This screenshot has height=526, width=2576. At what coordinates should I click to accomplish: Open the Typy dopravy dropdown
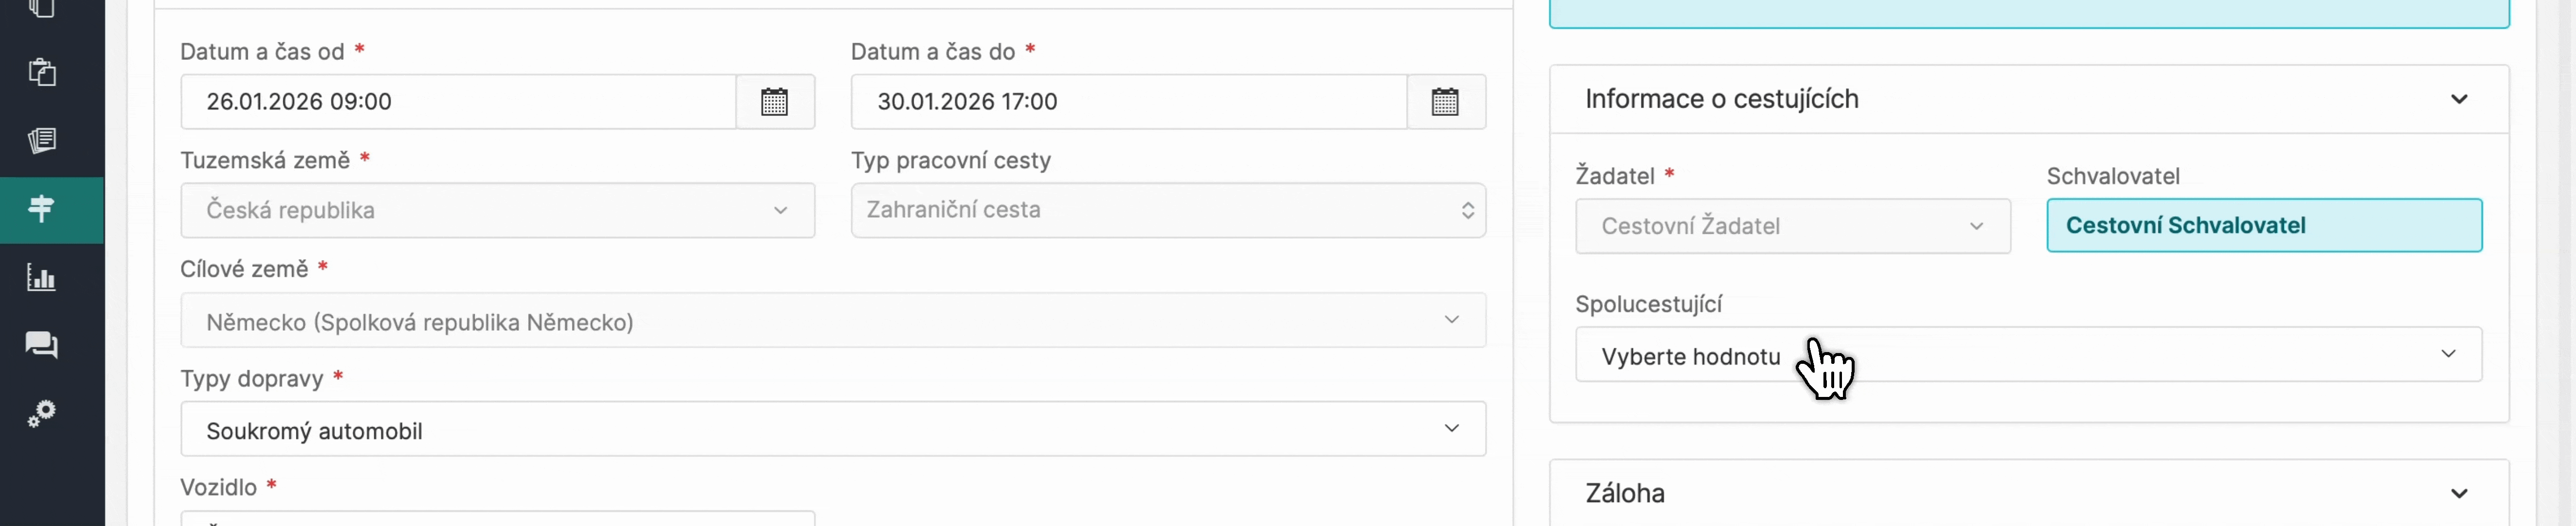pos(832,430)
